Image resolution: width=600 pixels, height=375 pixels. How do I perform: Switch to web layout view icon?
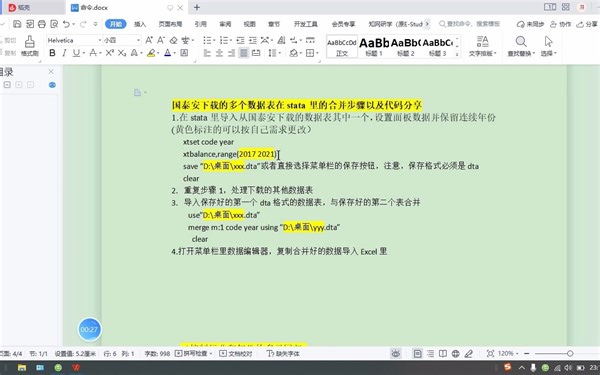click(455, 354)
